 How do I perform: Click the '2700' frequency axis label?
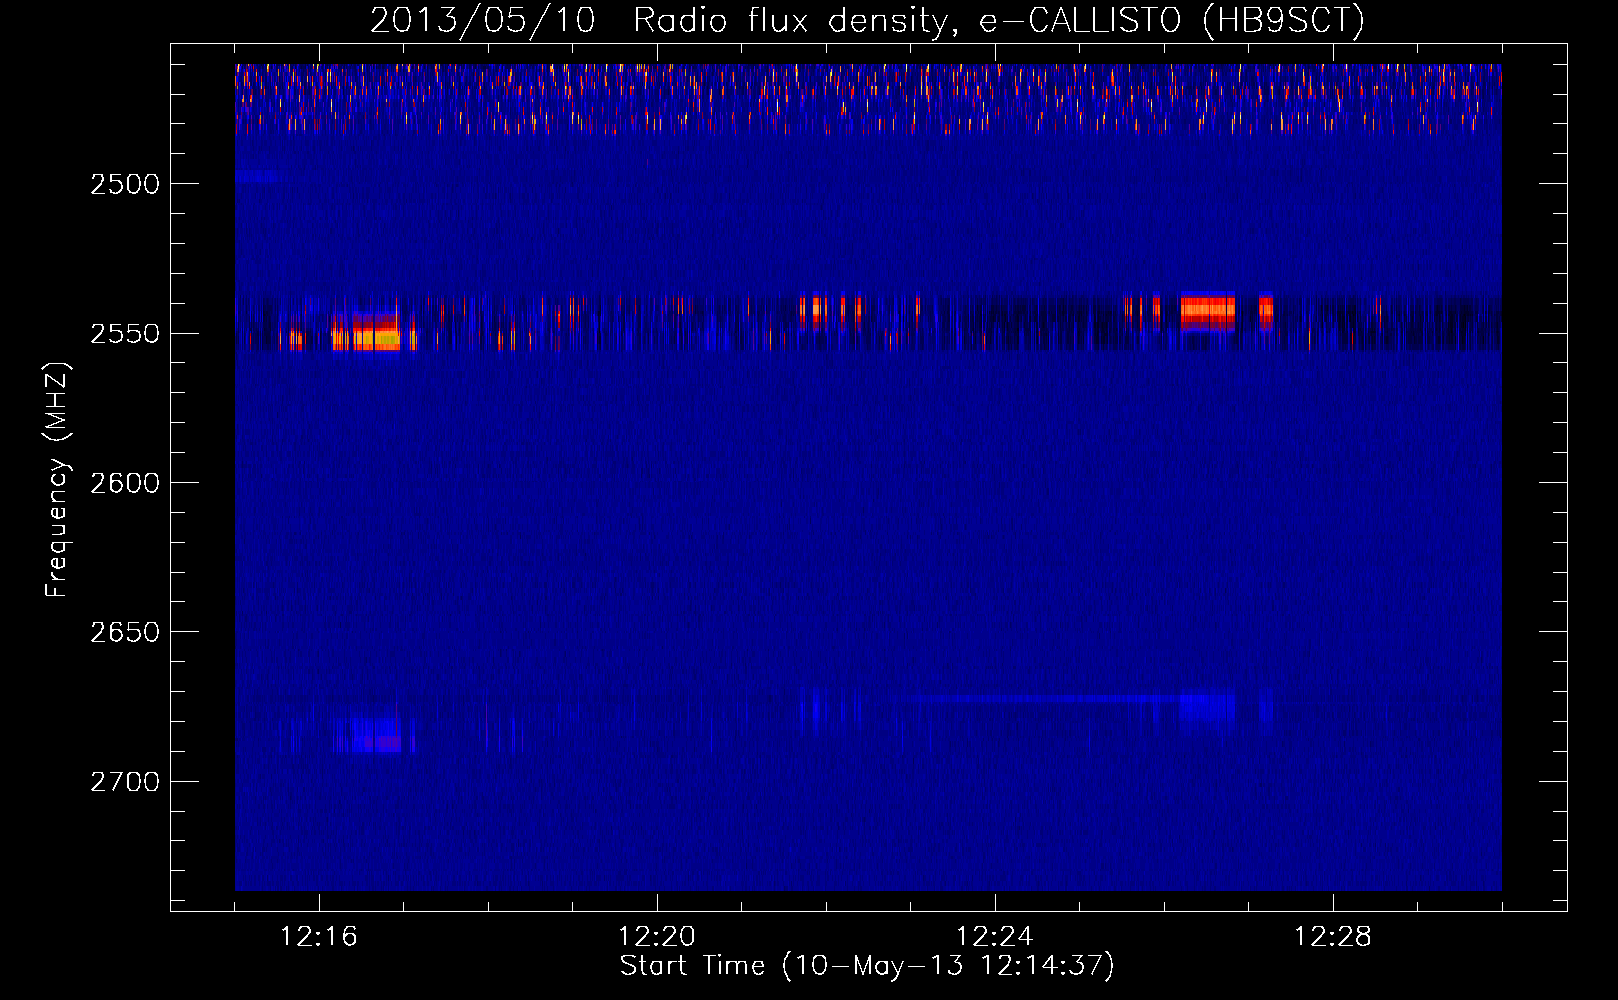click(125, 782)
